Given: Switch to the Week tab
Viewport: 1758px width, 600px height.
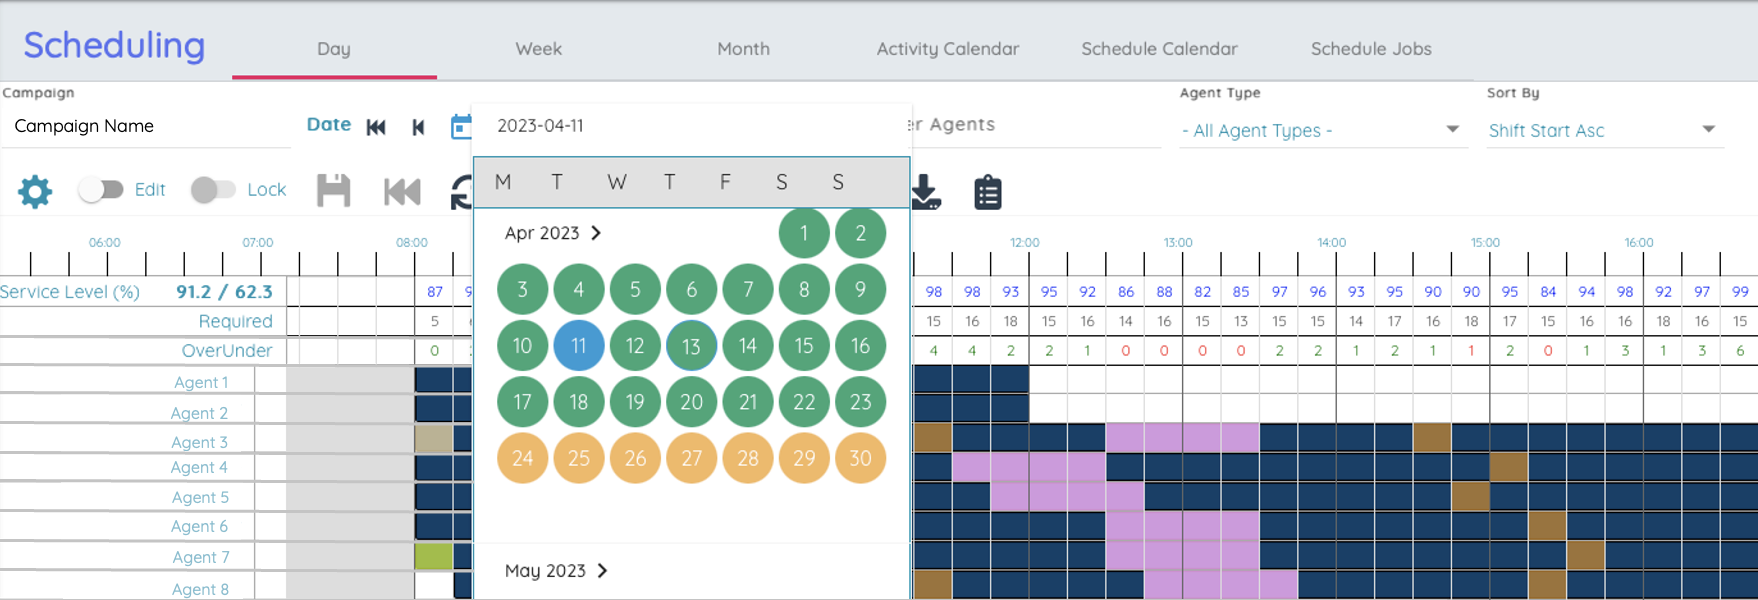Looking at the screenshot, I should tap(538, 49).
